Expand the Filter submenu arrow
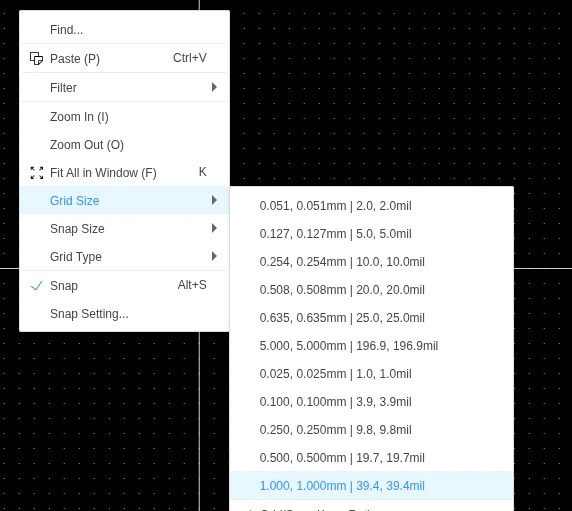The width and height of the screenshot is (572, 511). [x=214, y=87]
